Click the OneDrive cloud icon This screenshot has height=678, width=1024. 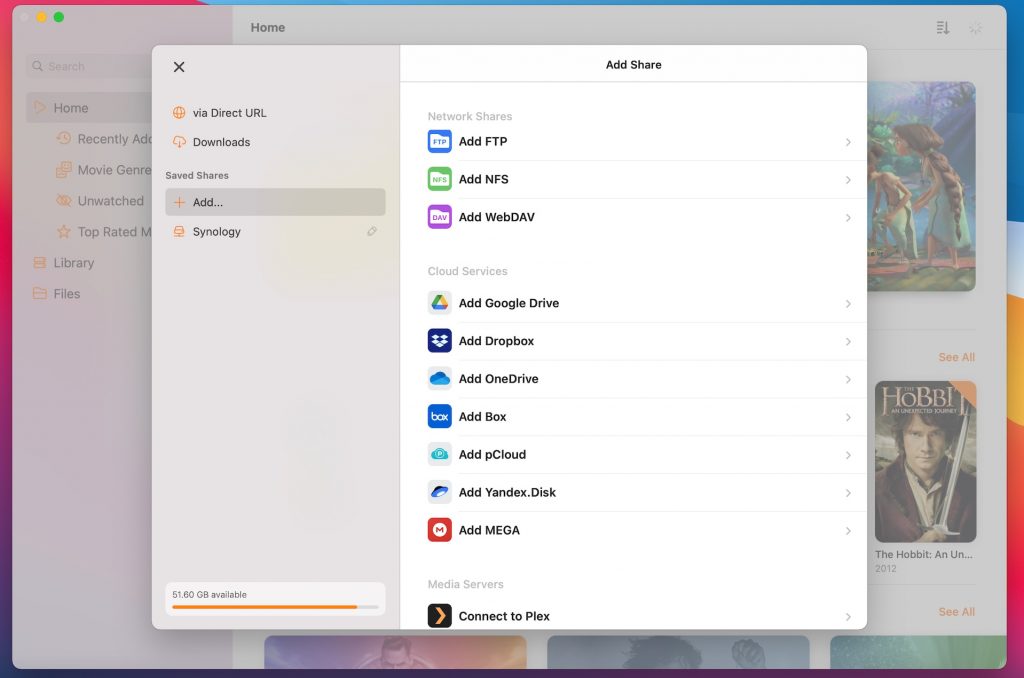pos(440,379)
